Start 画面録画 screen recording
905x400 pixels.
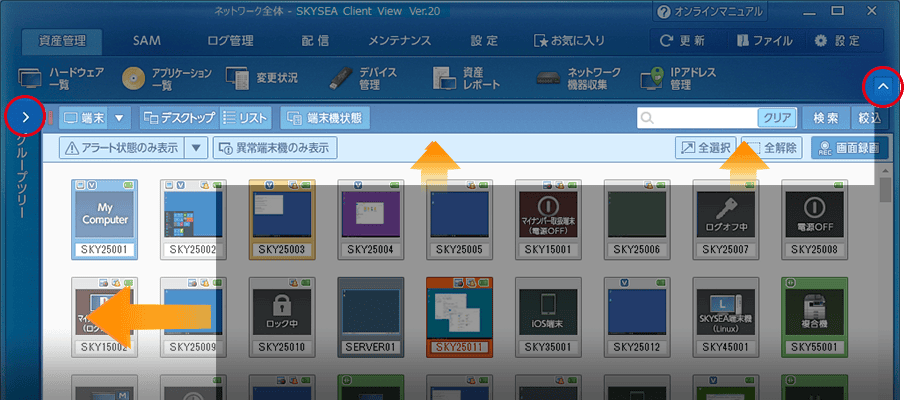(x=848, y=148)
